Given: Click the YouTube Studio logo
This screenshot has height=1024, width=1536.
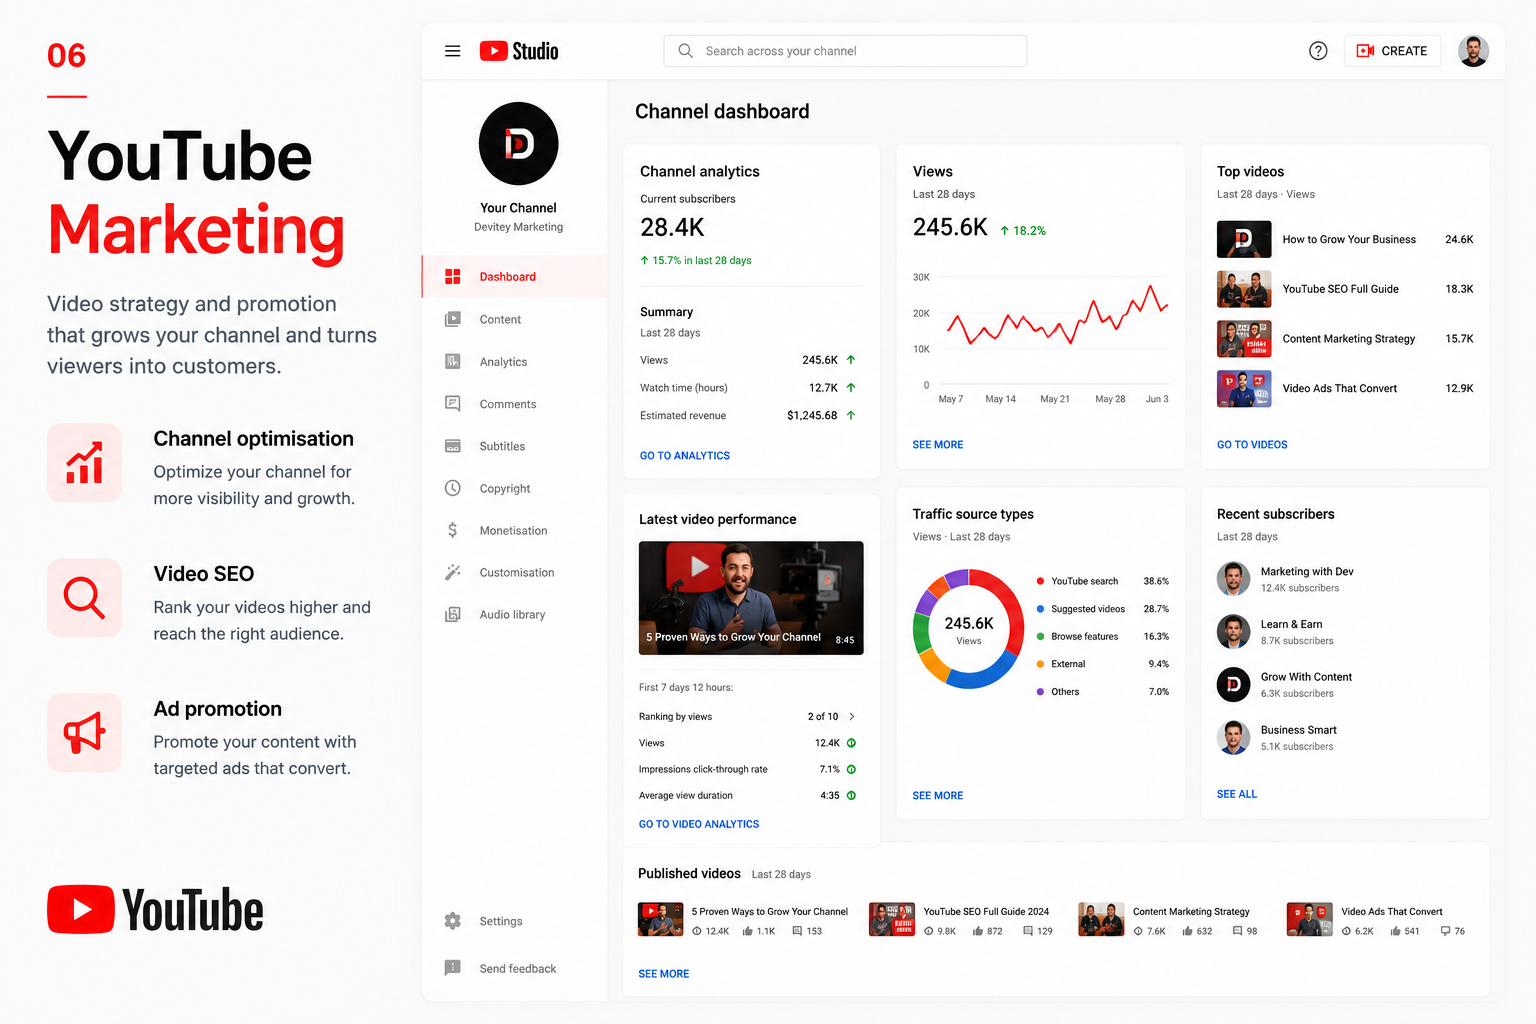Looking at the screenshot, I should 519,51.
